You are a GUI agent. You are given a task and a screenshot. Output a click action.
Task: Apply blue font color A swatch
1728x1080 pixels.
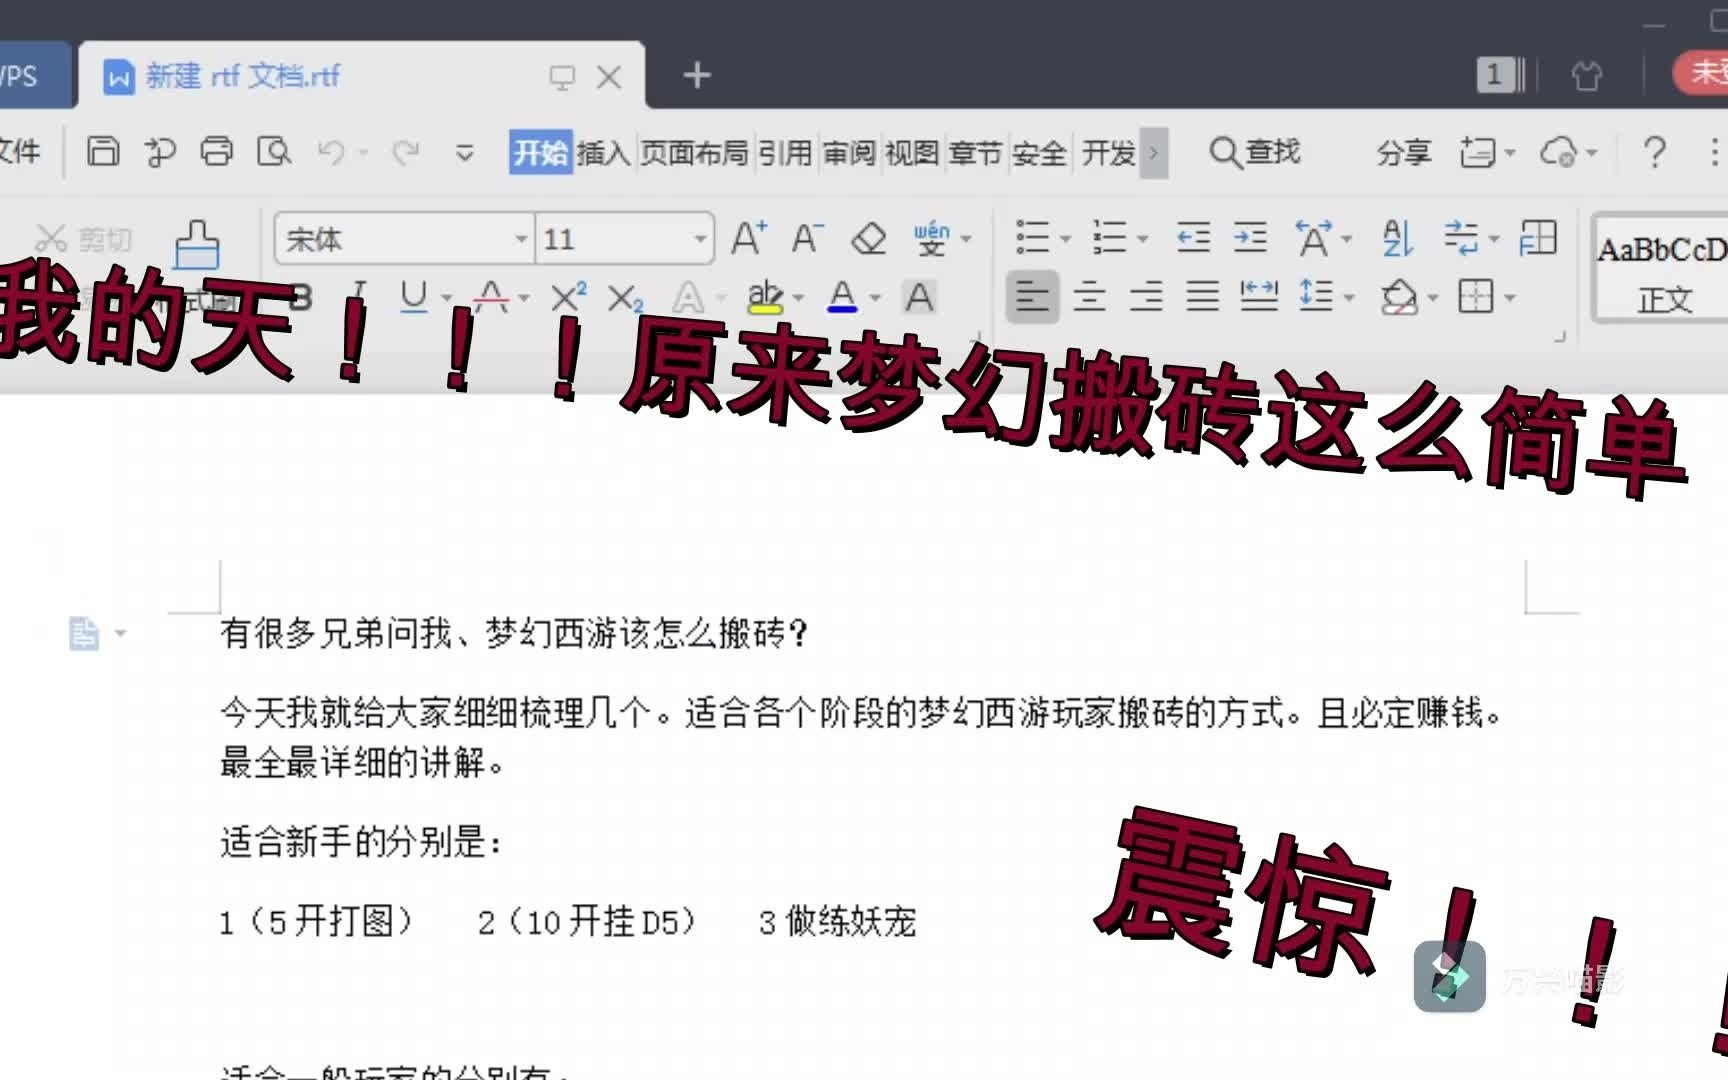point(842,297)
